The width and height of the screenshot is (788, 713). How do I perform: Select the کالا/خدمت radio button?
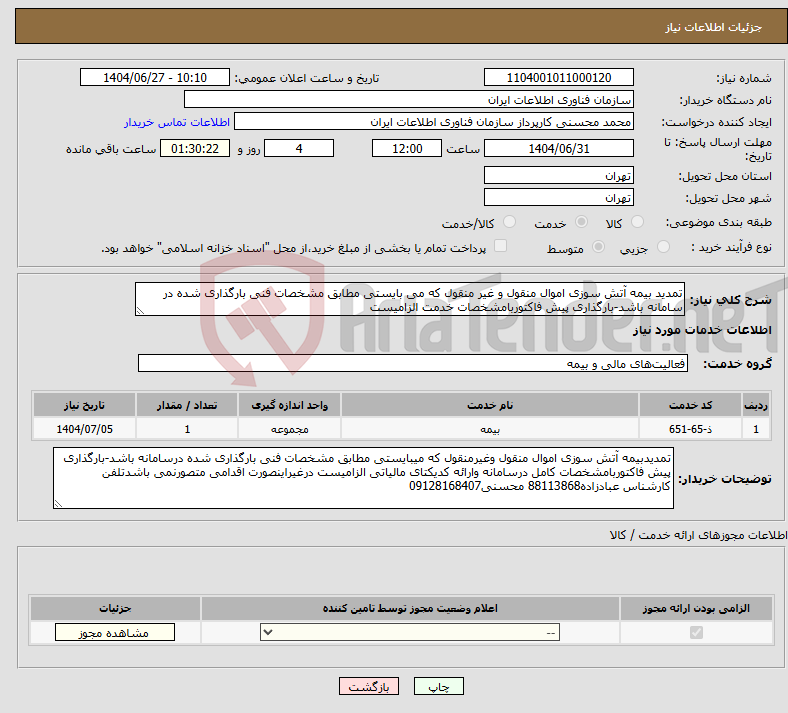509,222
